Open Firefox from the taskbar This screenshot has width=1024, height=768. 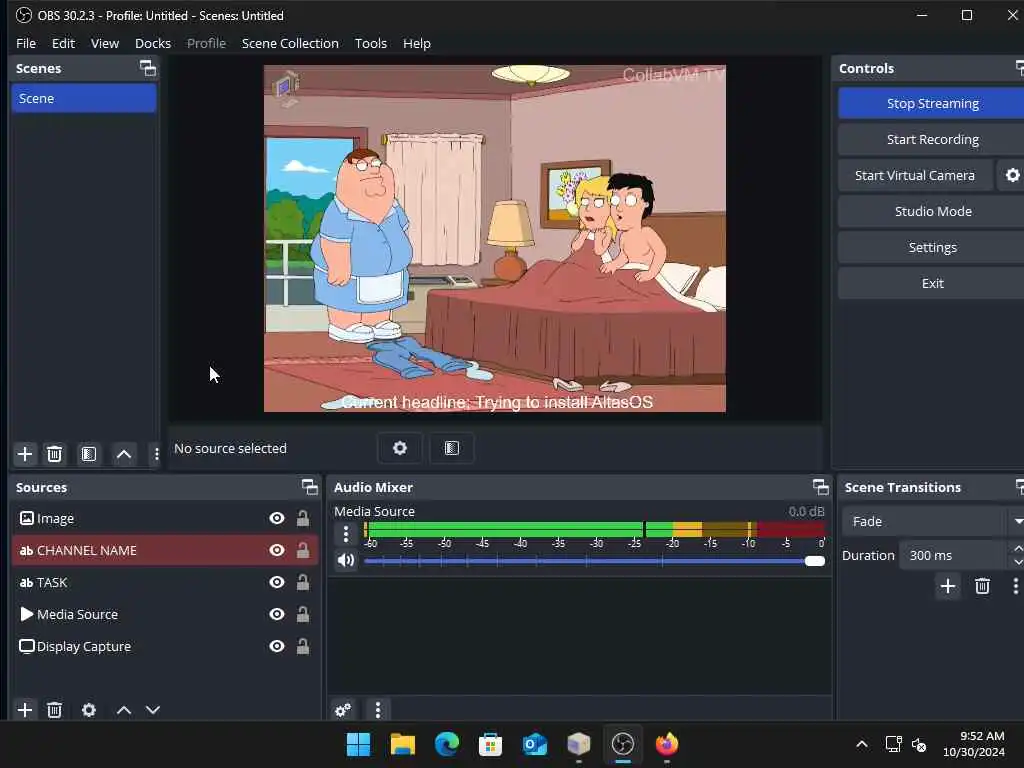coord(667,744)
